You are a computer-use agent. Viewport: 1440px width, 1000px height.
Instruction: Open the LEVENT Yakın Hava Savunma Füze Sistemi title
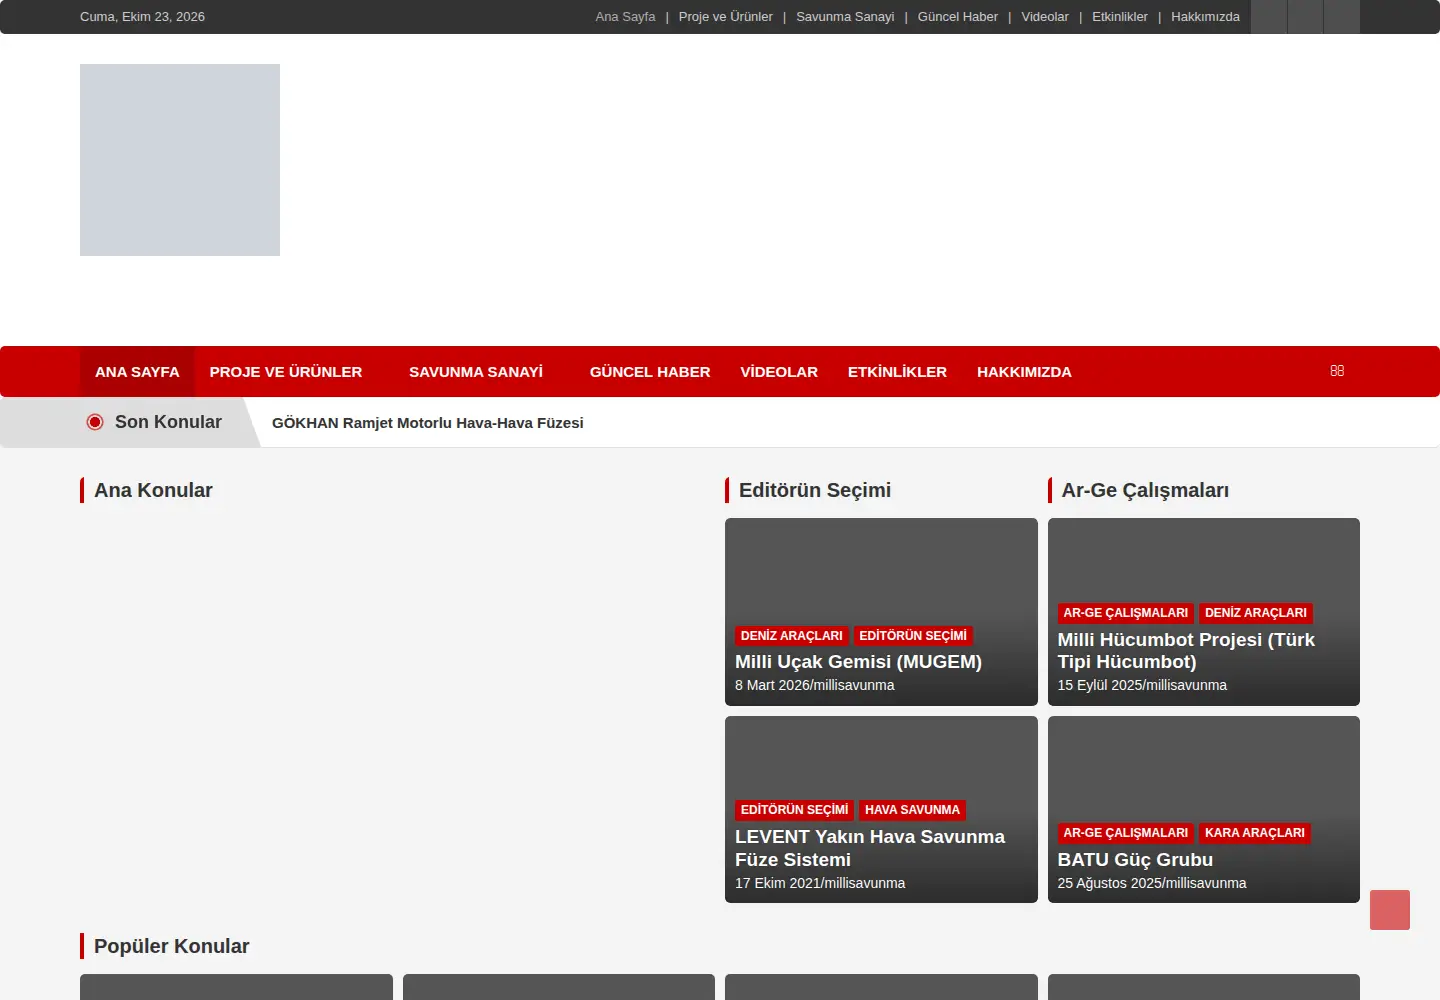point(870,848)
